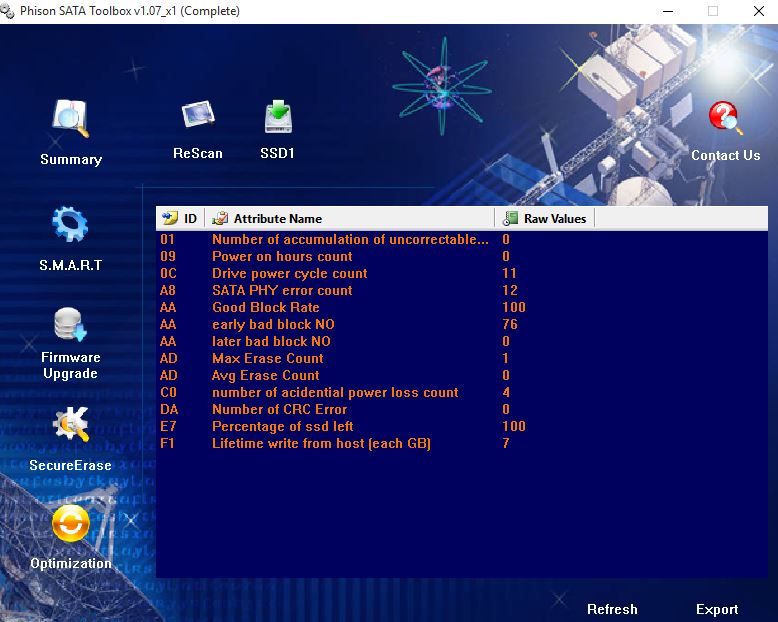This screenshot has width=778, height=622.
Task: Run the Optimization orange icon
Action: 70,524
